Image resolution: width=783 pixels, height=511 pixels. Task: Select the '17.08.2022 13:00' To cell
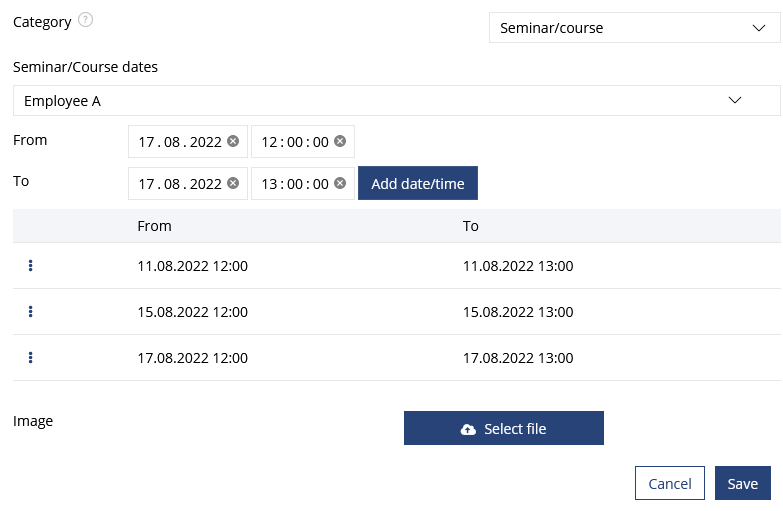tap(518, 358)
